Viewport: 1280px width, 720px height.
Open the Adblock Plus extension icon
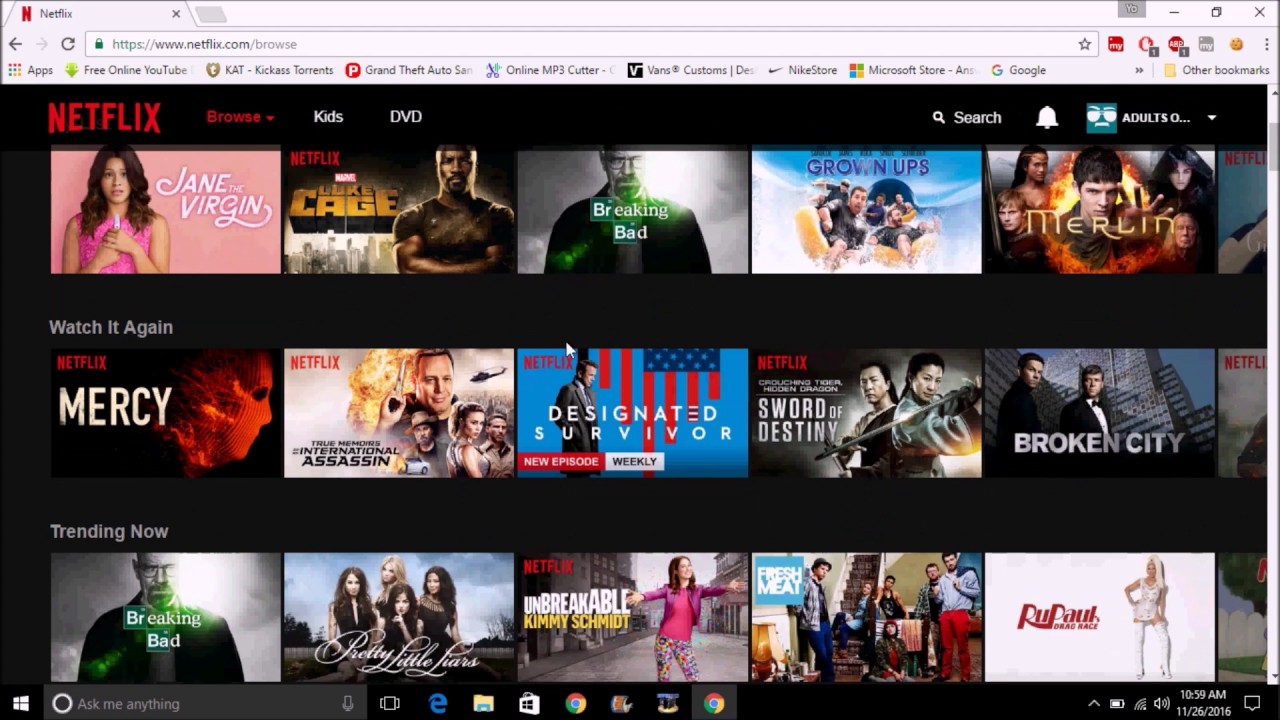point(1176,44)
